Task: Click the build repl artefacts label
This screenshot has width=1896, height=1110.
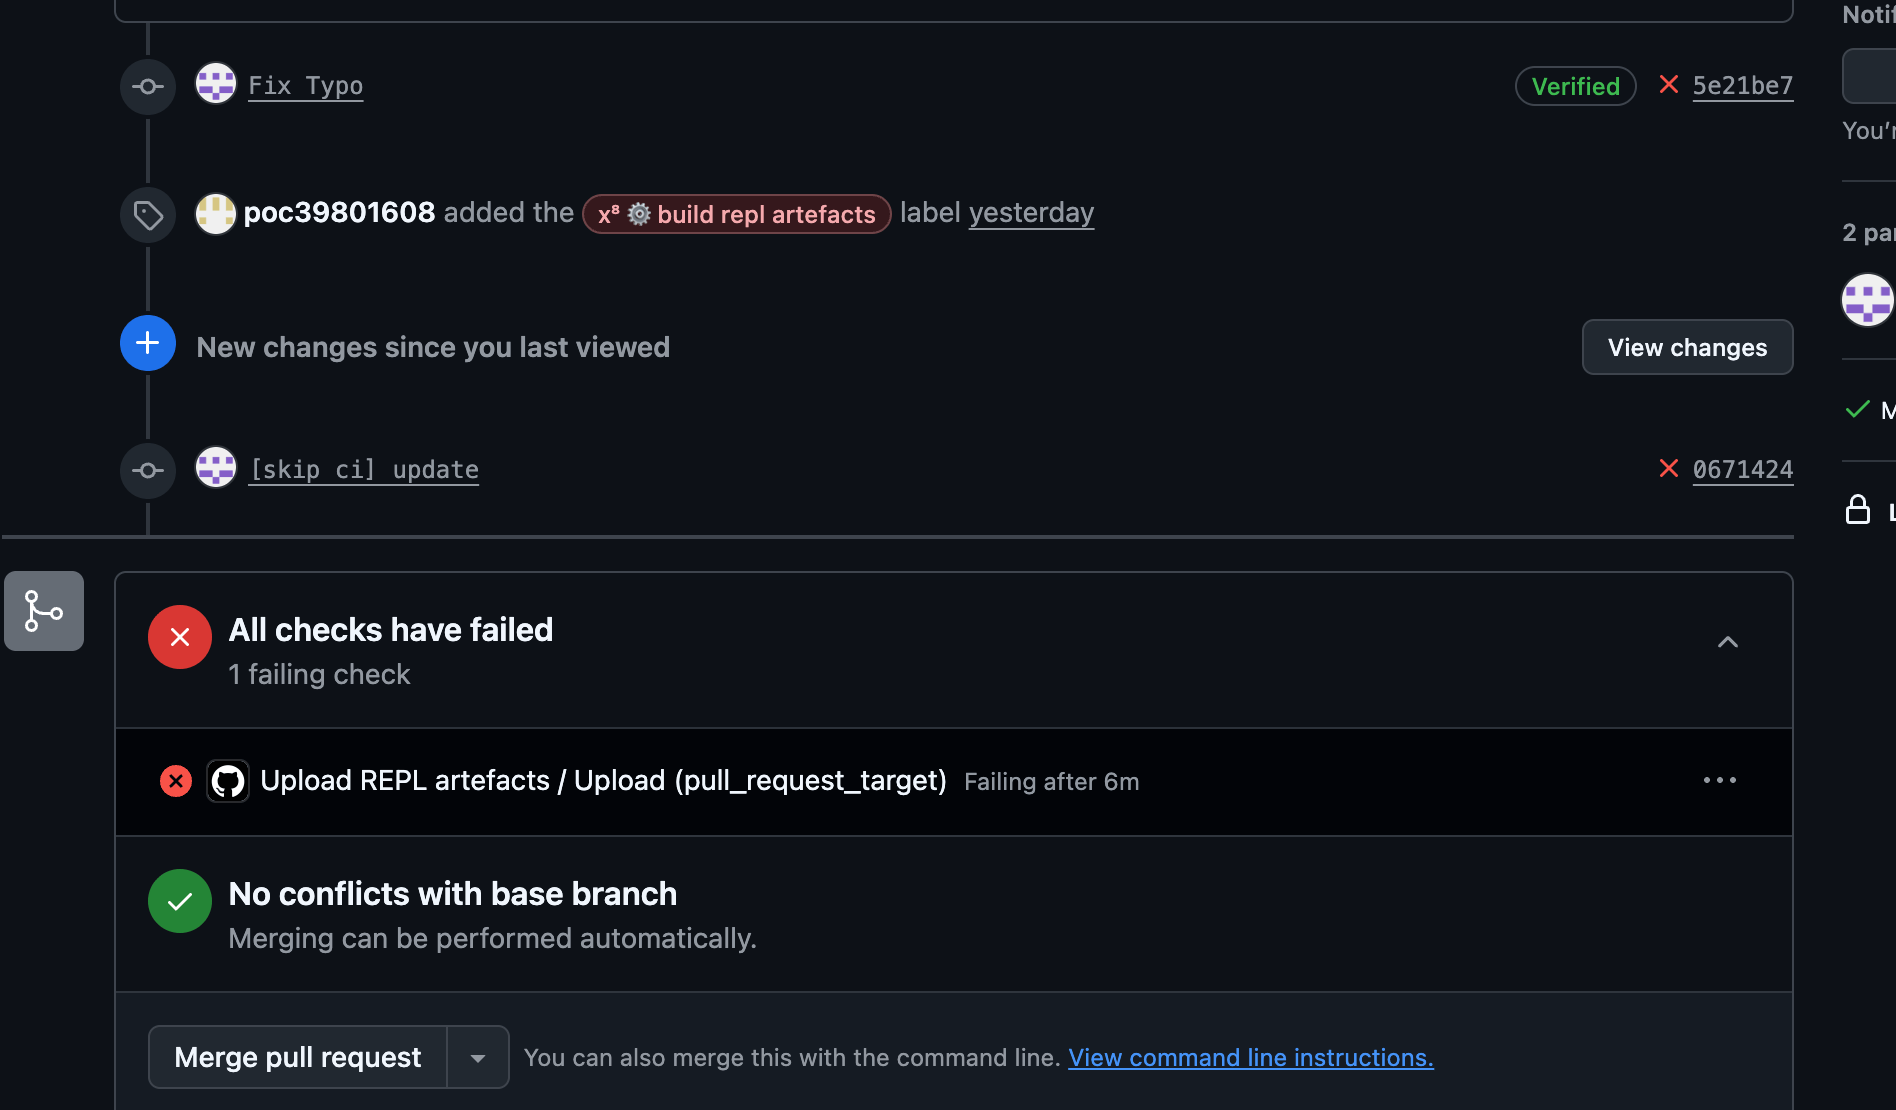Action: (x=736, y=214)
